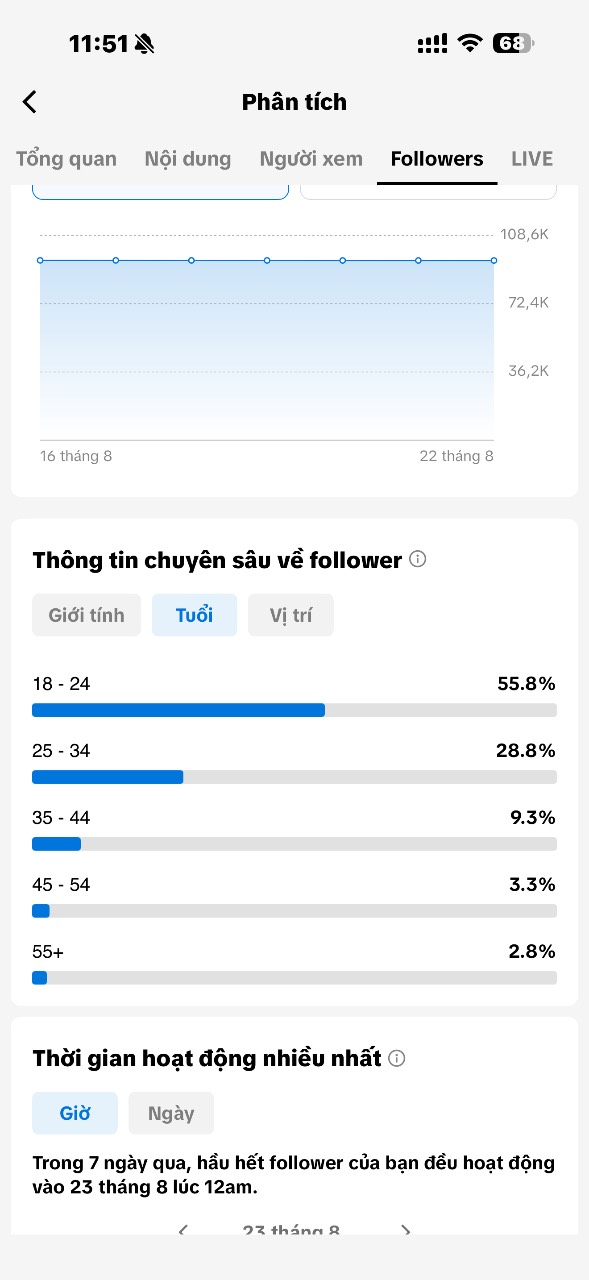Switch to the Người xem tab
This screenshot has width=589, height=1280.
coord(311,159)
